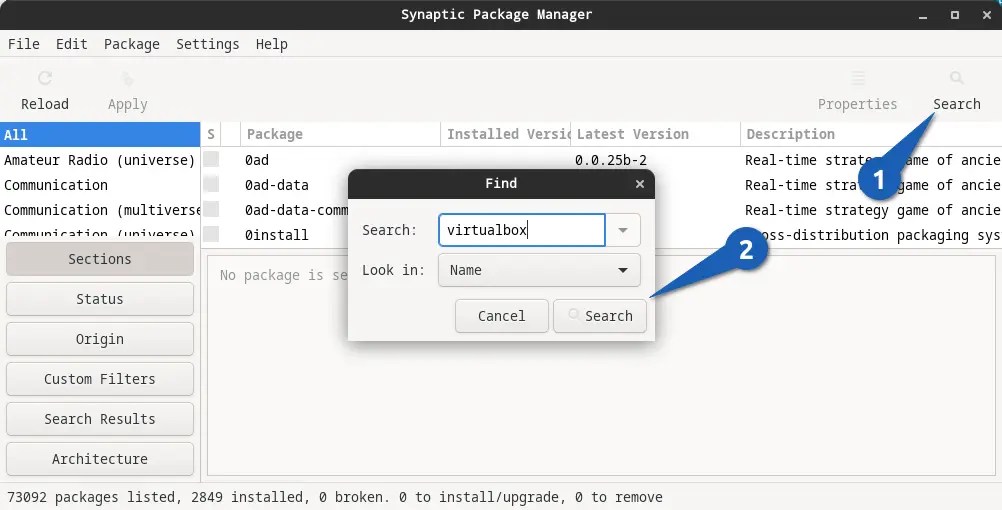This screenshot has width=1002, height=510.
Task: Select the Status filter button
Action: (x=100, y=299)
